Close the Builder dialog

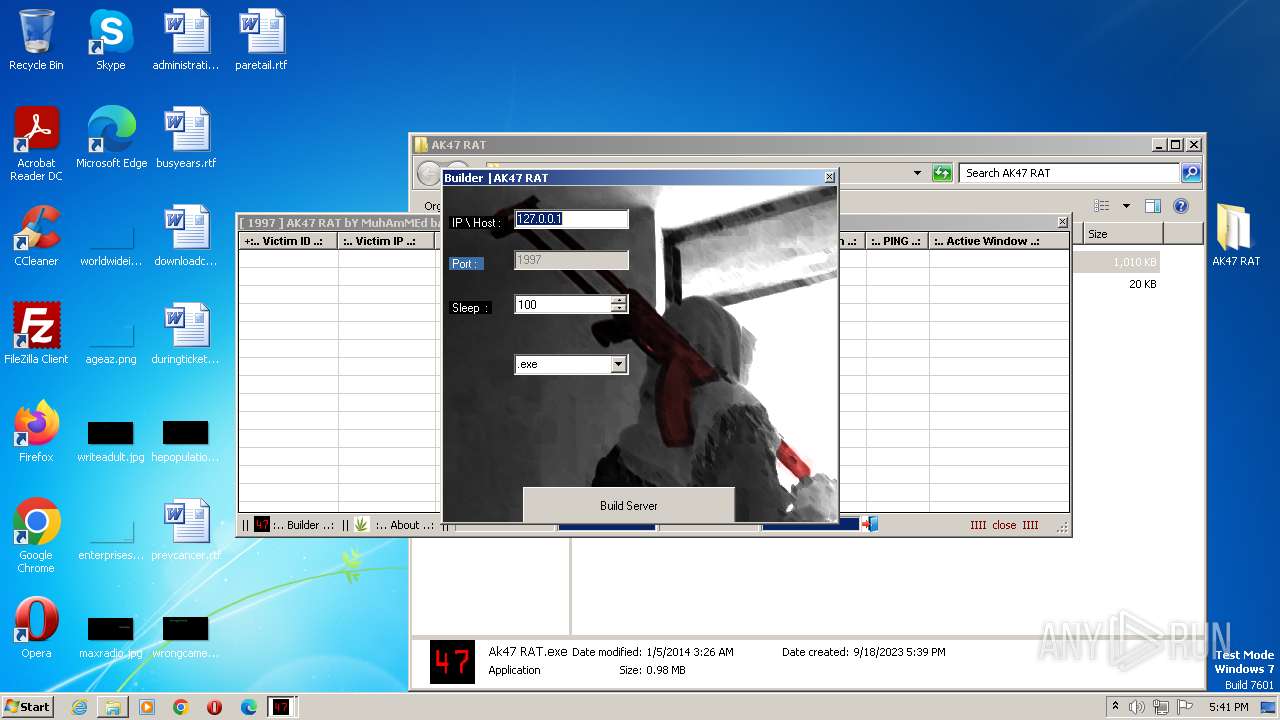point(829,177)
